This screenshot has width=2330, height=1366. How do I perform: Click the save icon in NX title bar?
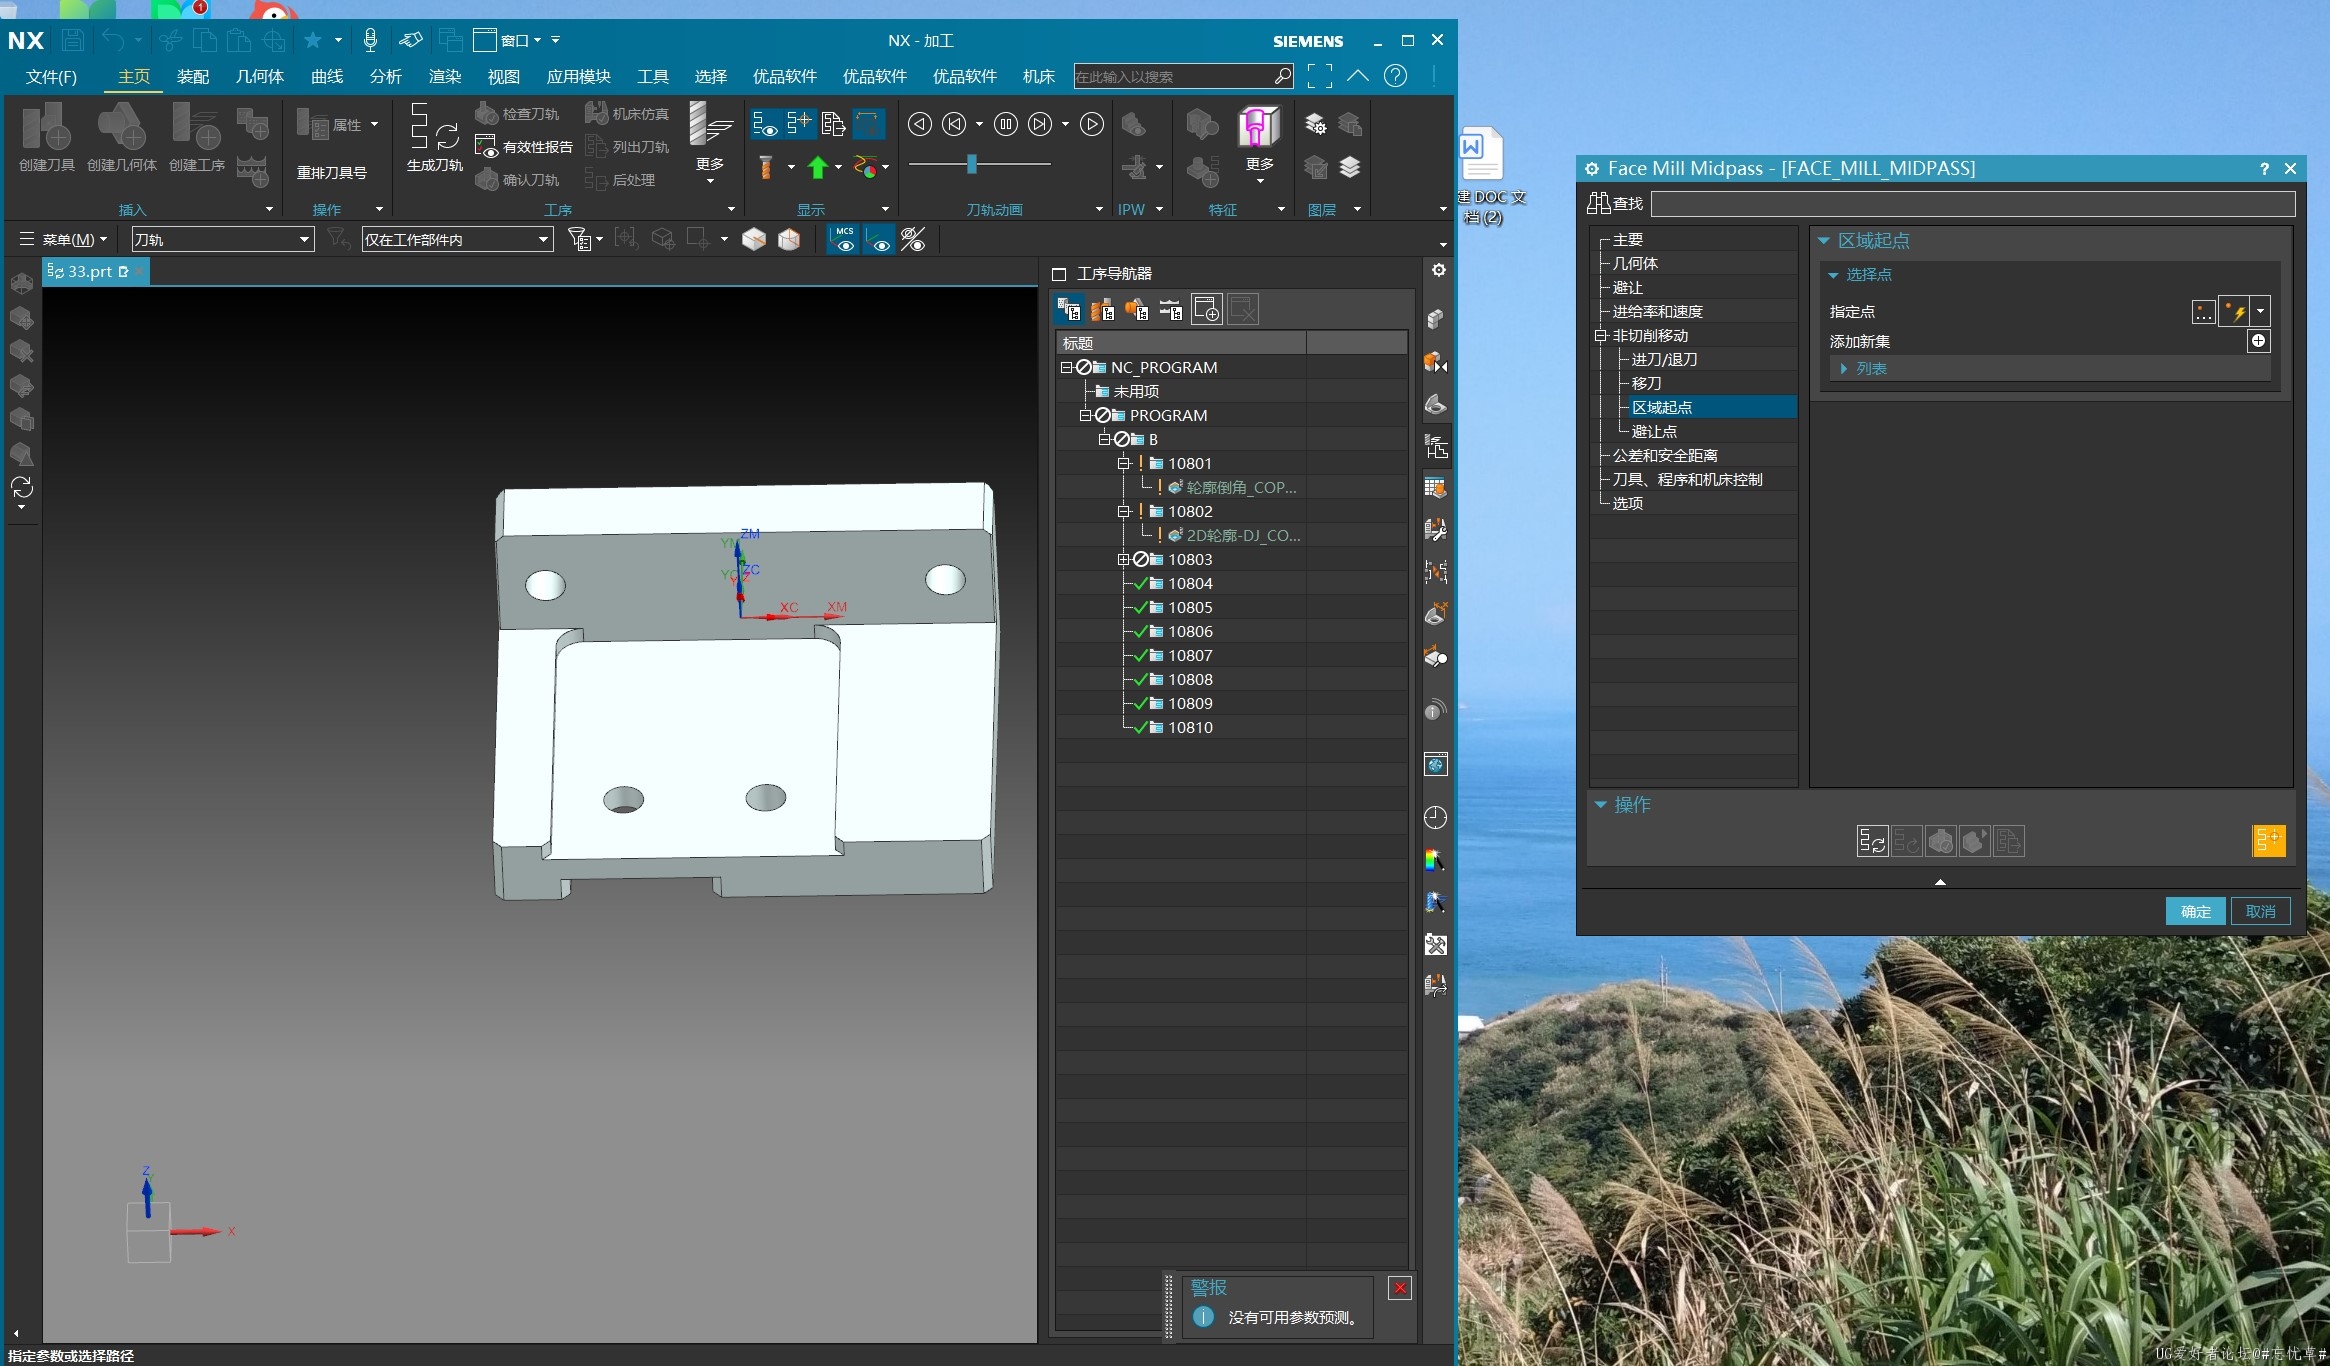(72, 40)
